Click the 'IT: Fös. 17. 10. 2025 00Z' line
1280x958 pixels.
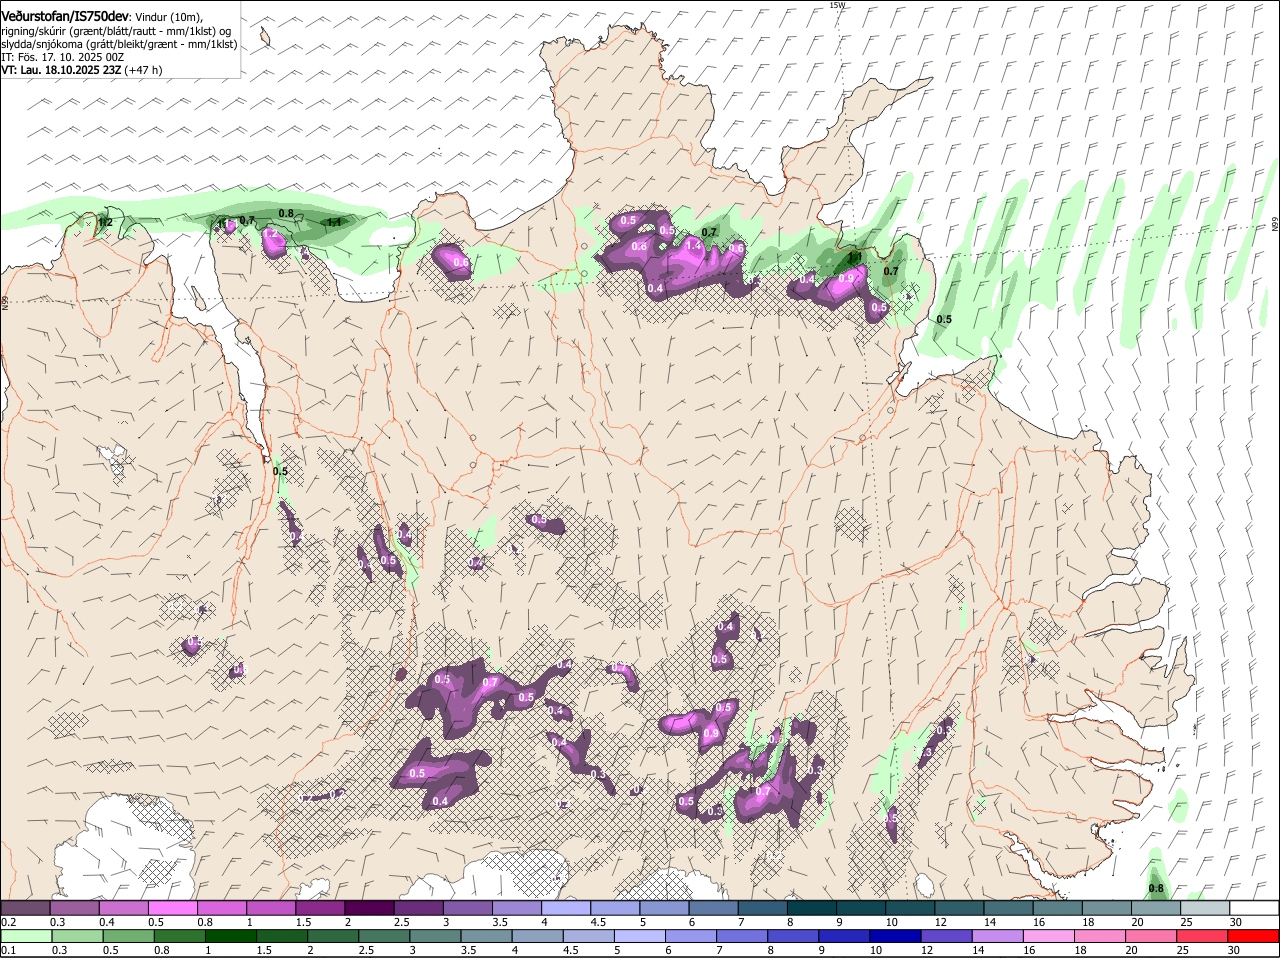pyautogui.click(x=62, y=57)
